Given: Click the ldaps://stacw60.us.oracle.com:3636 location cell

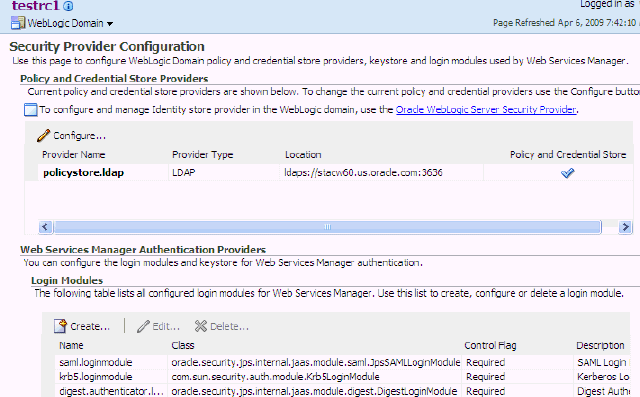Looking at the screenshot, I should point(363,173).
